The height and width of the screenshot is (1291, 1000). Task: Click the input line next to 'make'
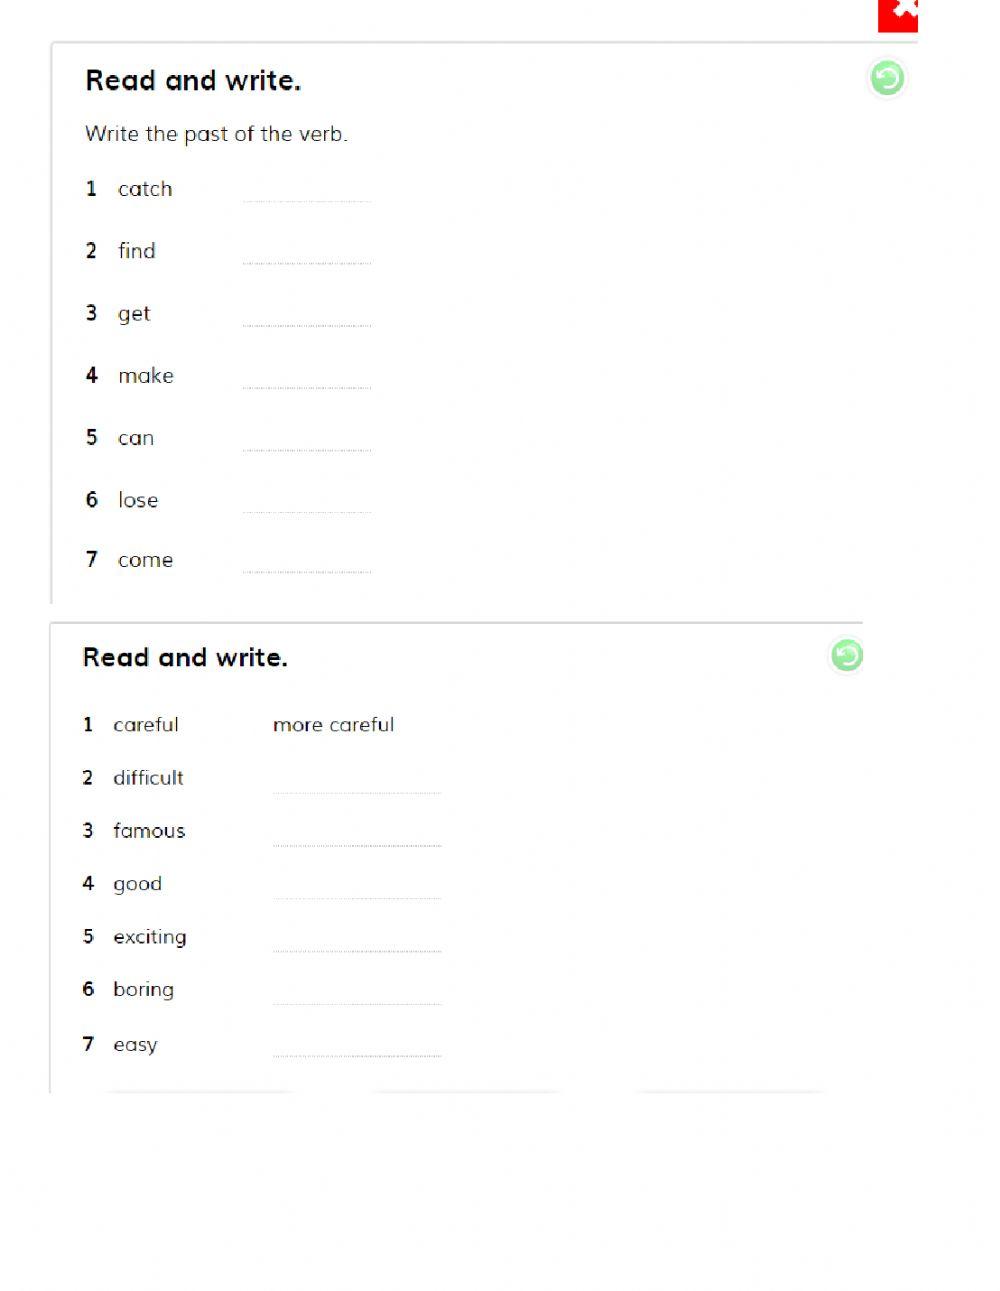click(x=306, y=377)
